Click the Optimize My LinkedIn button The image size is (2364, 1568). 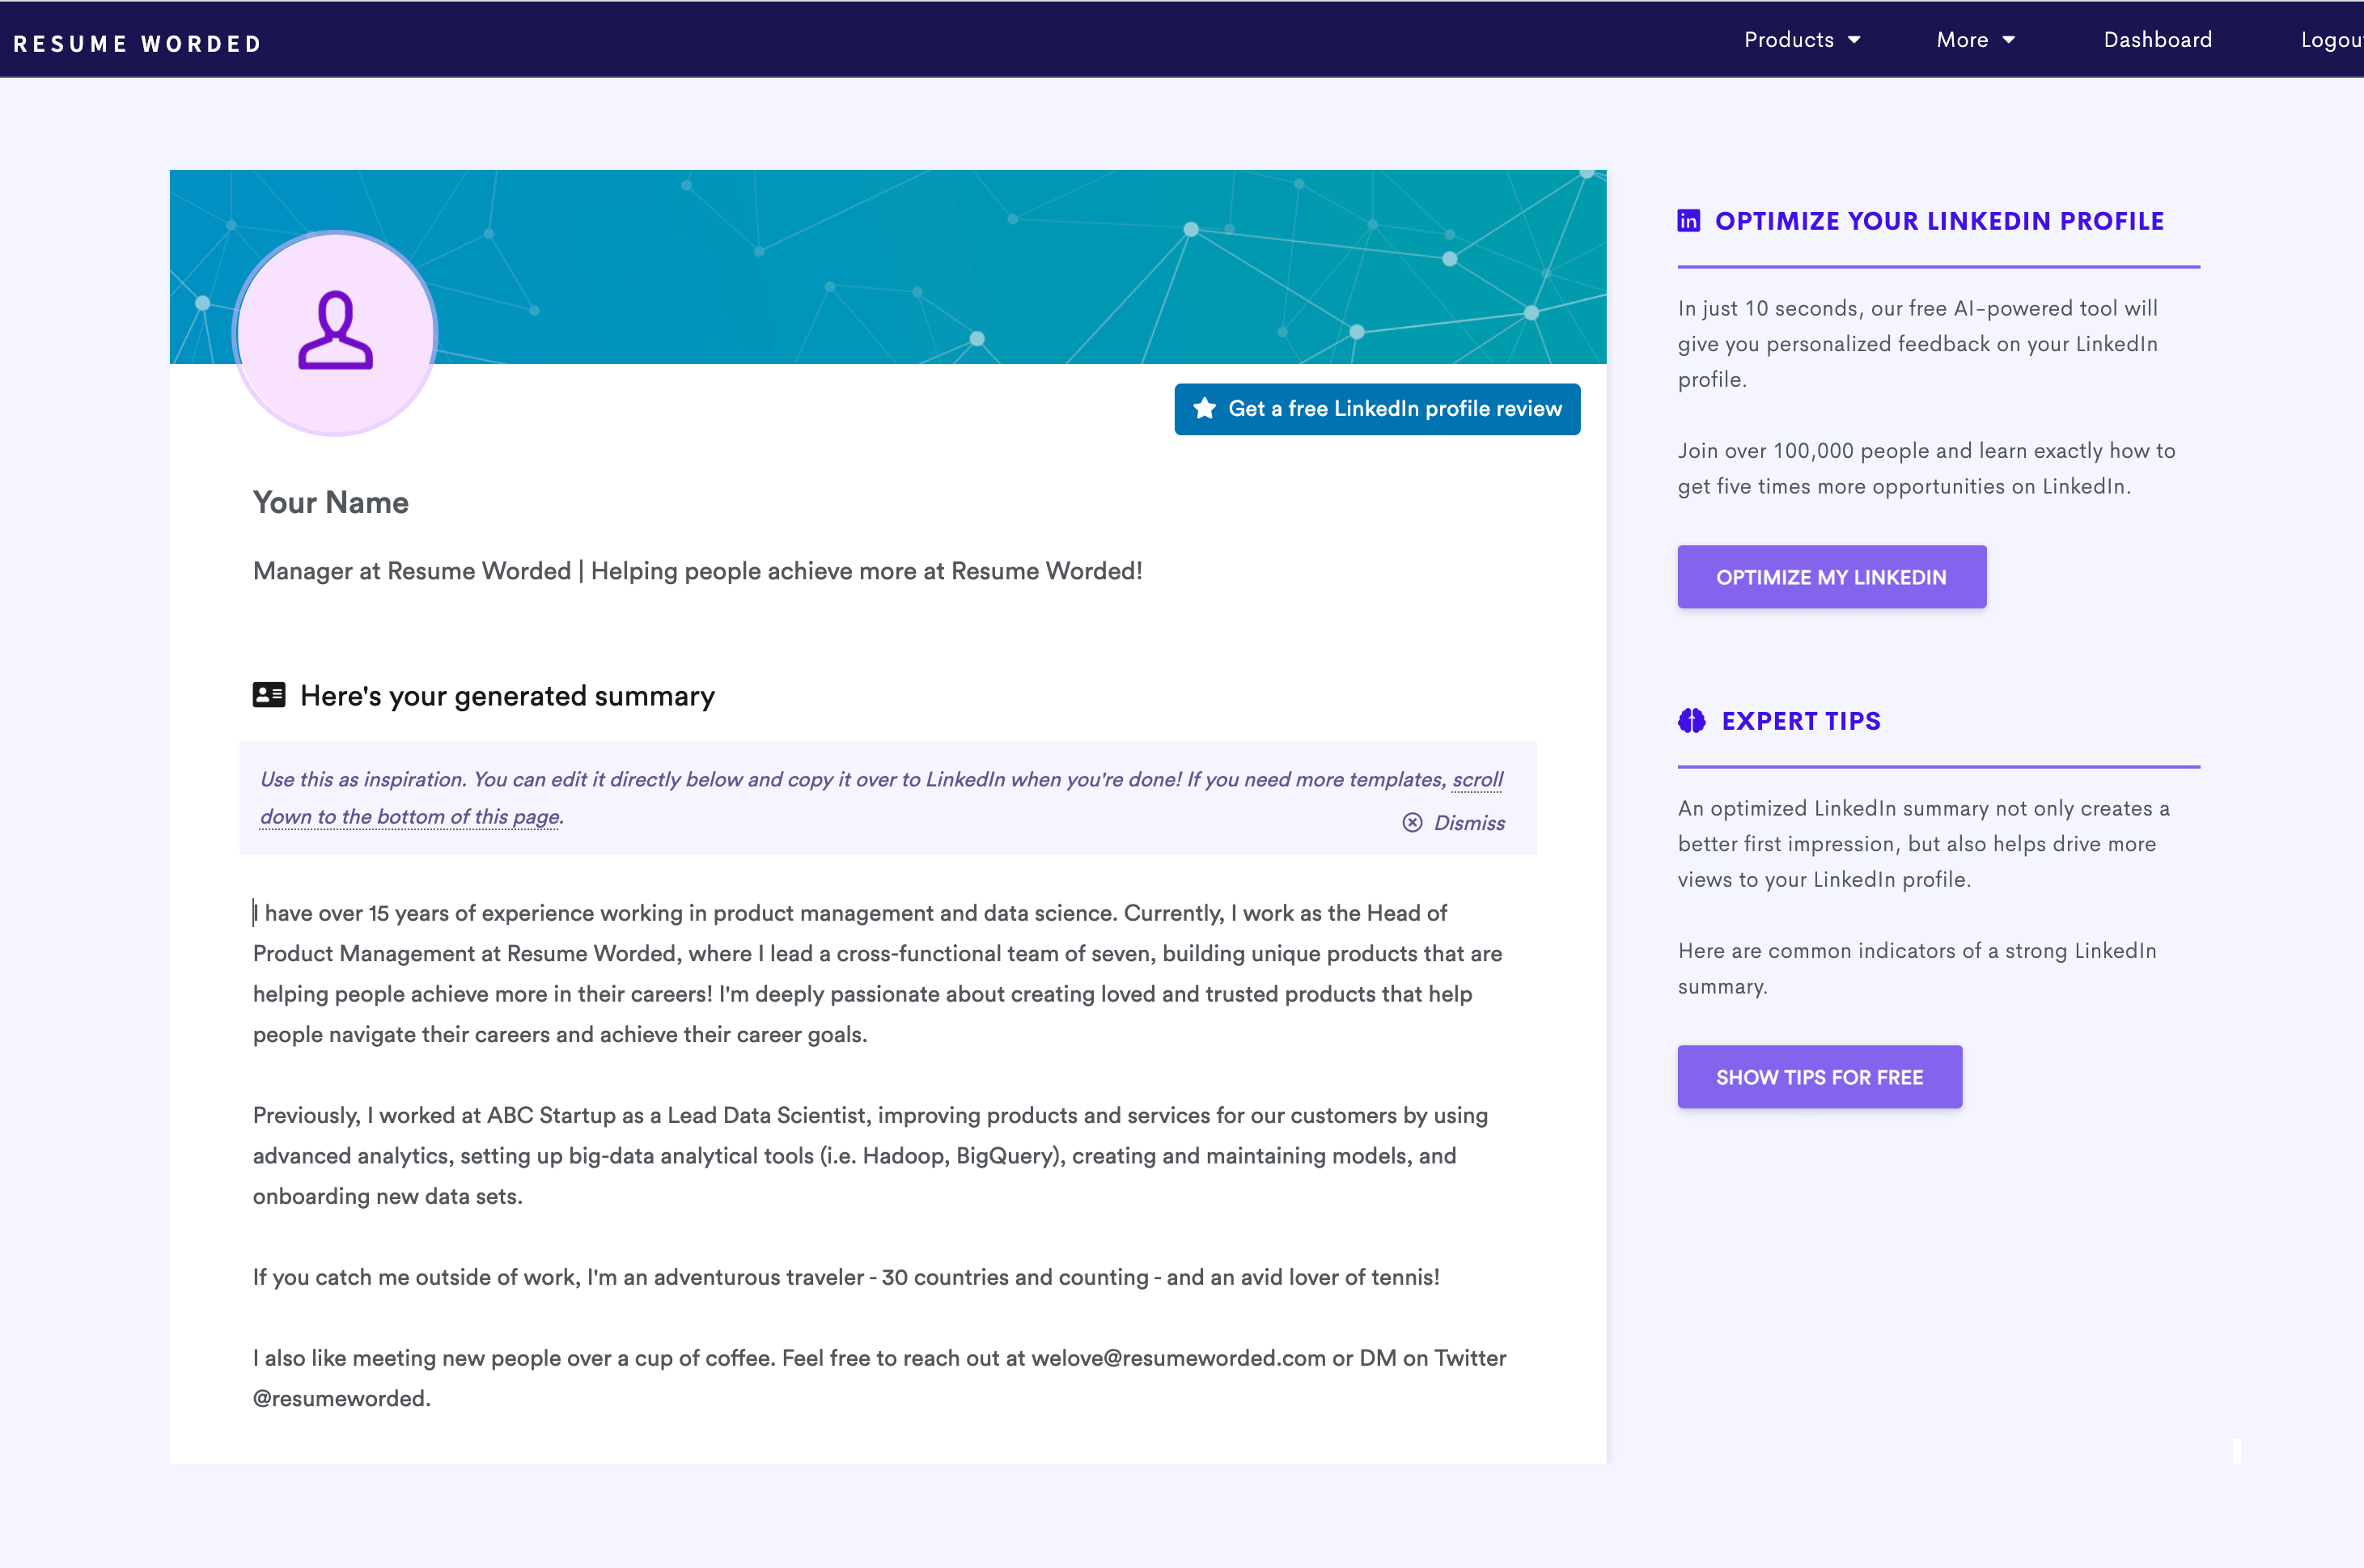[1830, 576]
